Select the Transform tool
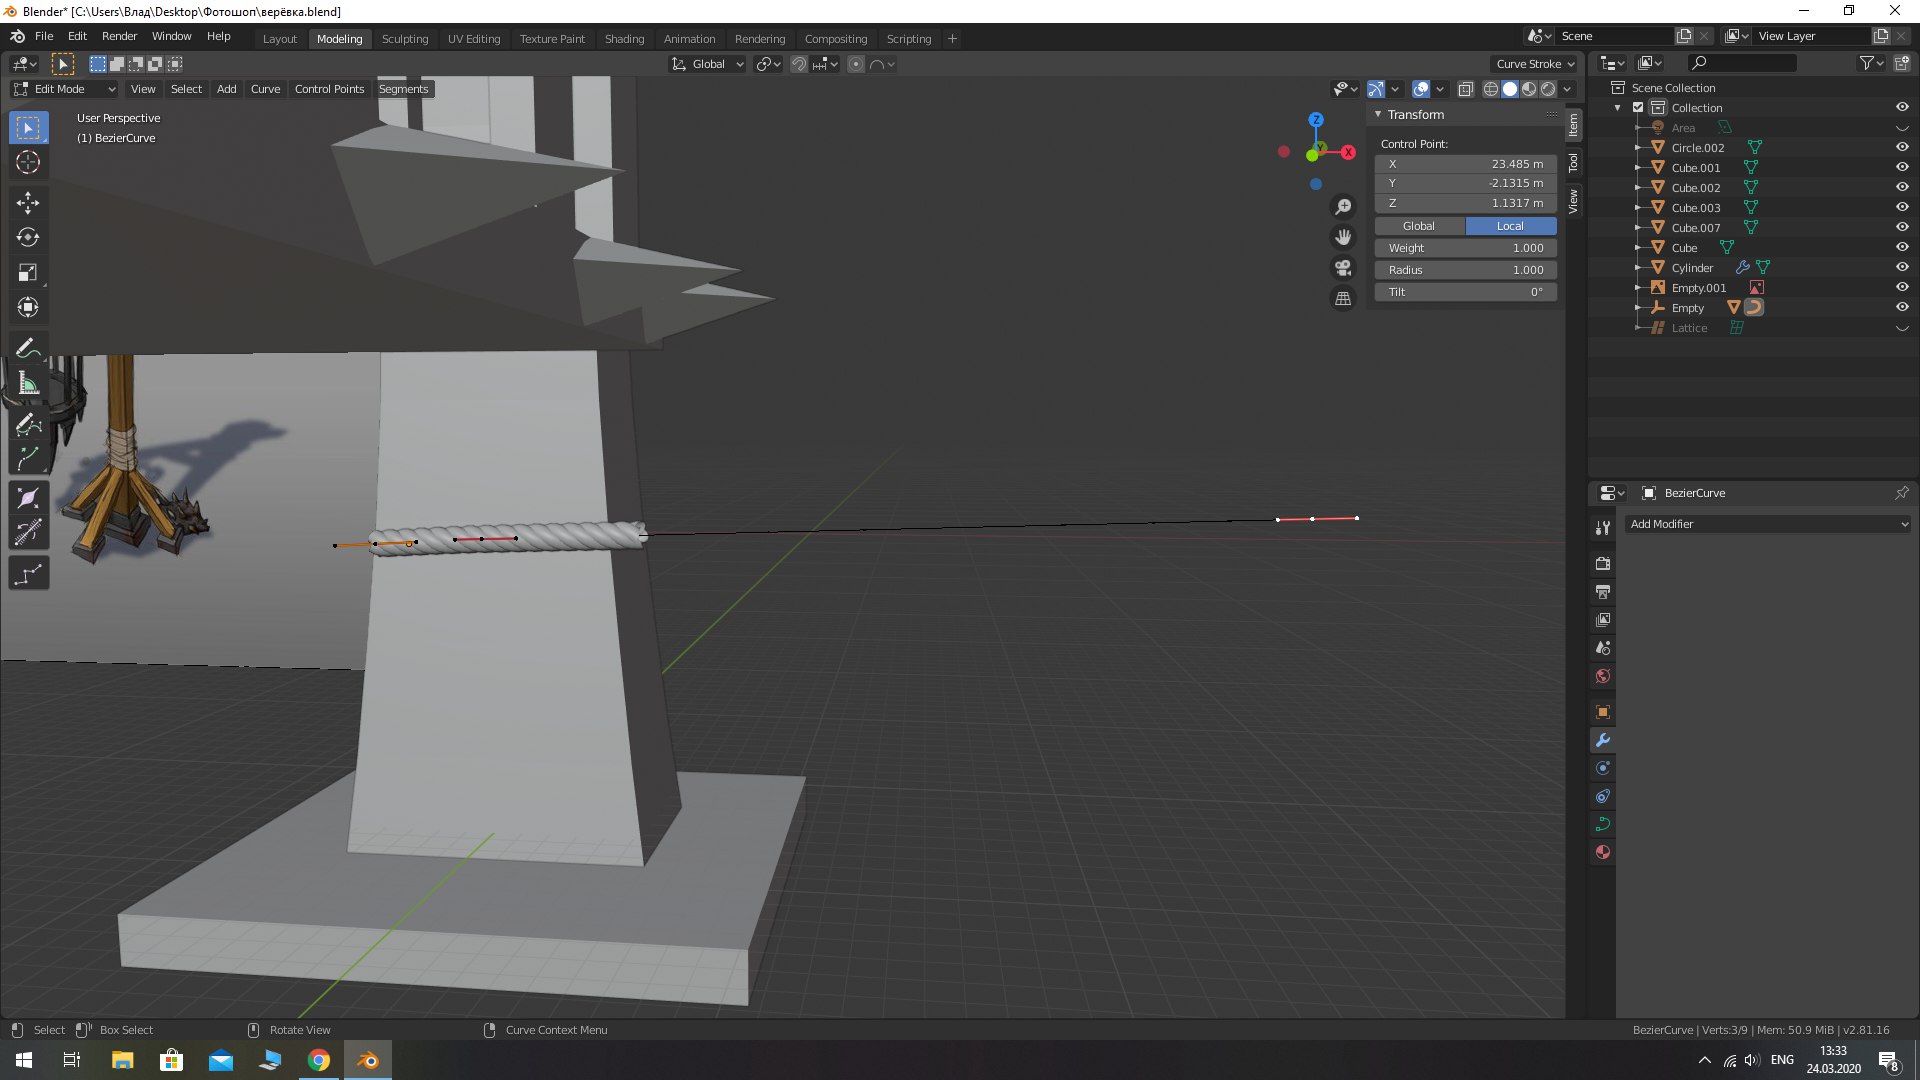1920x1080 pixels. (28, 308)
